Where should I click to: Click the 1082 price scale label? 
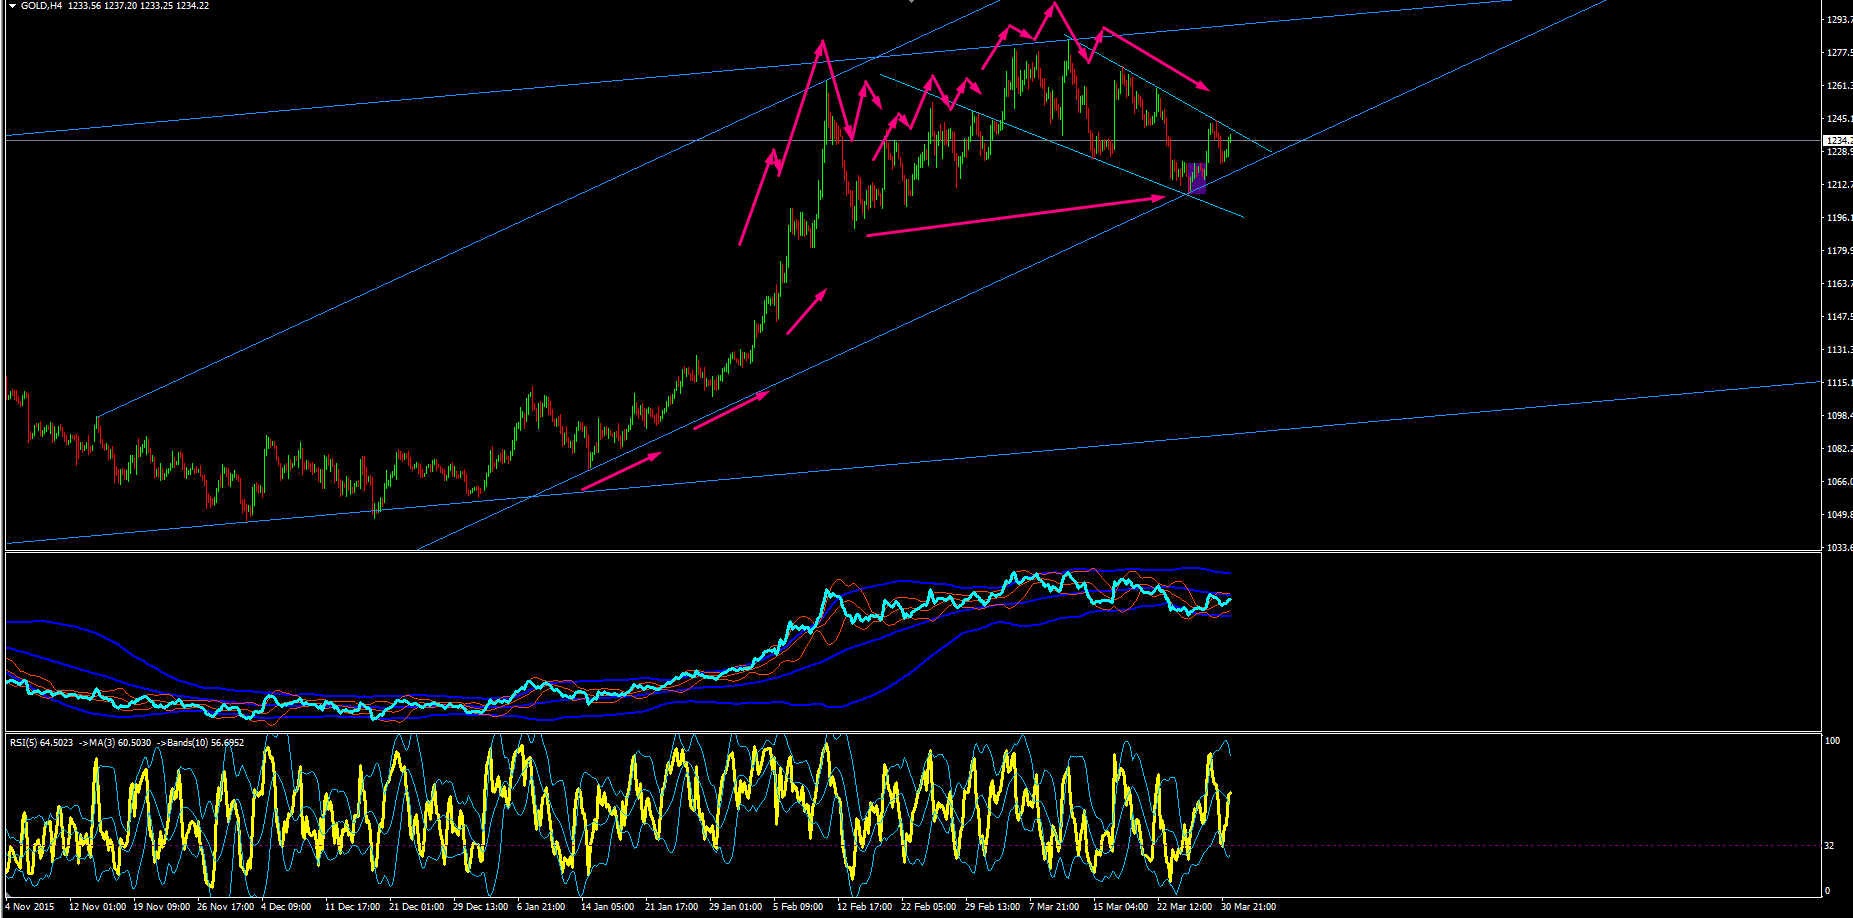click(1839, 449)
